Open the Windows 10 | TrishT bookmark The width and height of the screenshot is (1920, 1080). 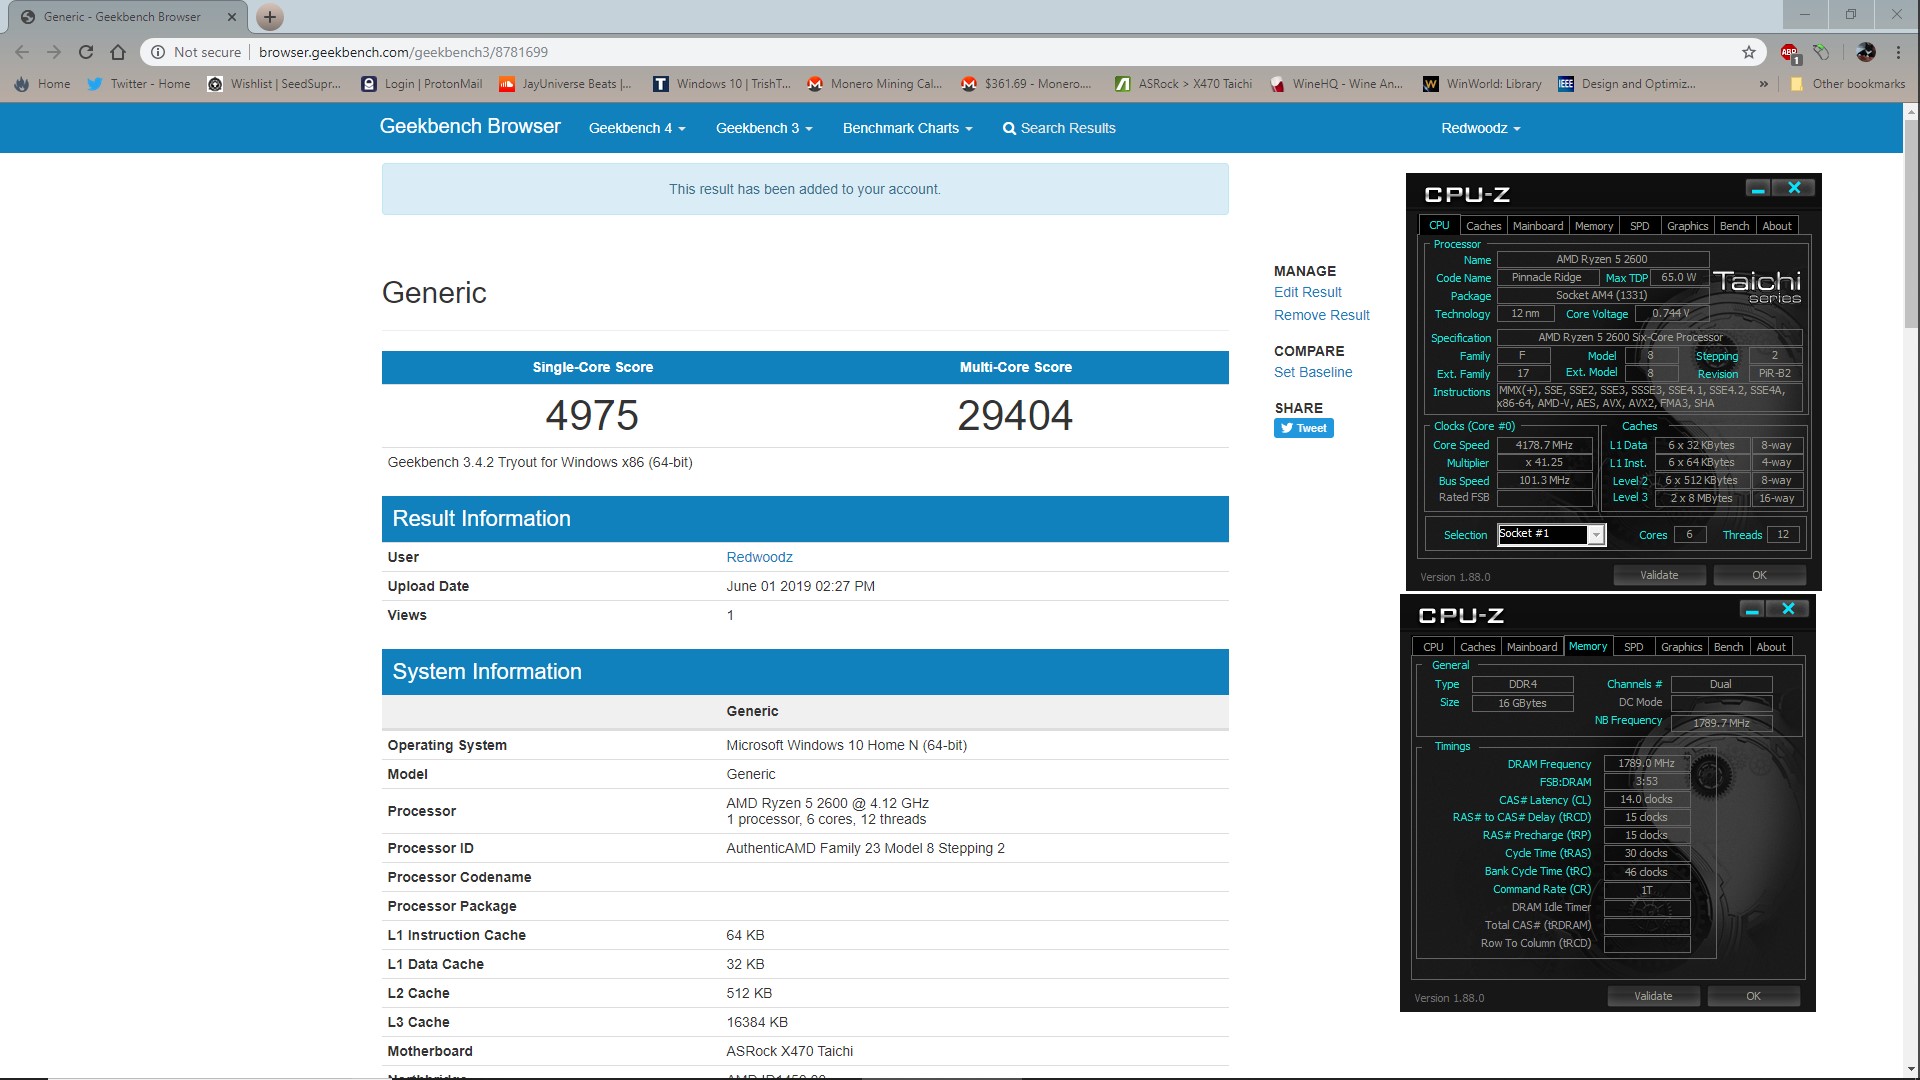[721, 84]
